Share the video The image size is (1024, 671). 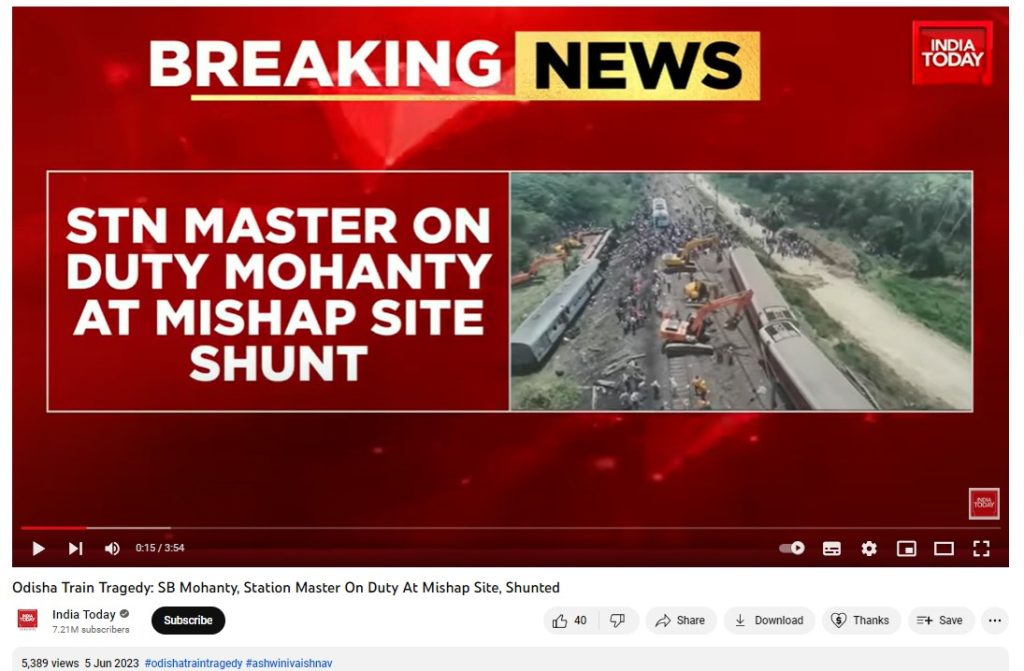pyautogui.click(x=680, y=621)
